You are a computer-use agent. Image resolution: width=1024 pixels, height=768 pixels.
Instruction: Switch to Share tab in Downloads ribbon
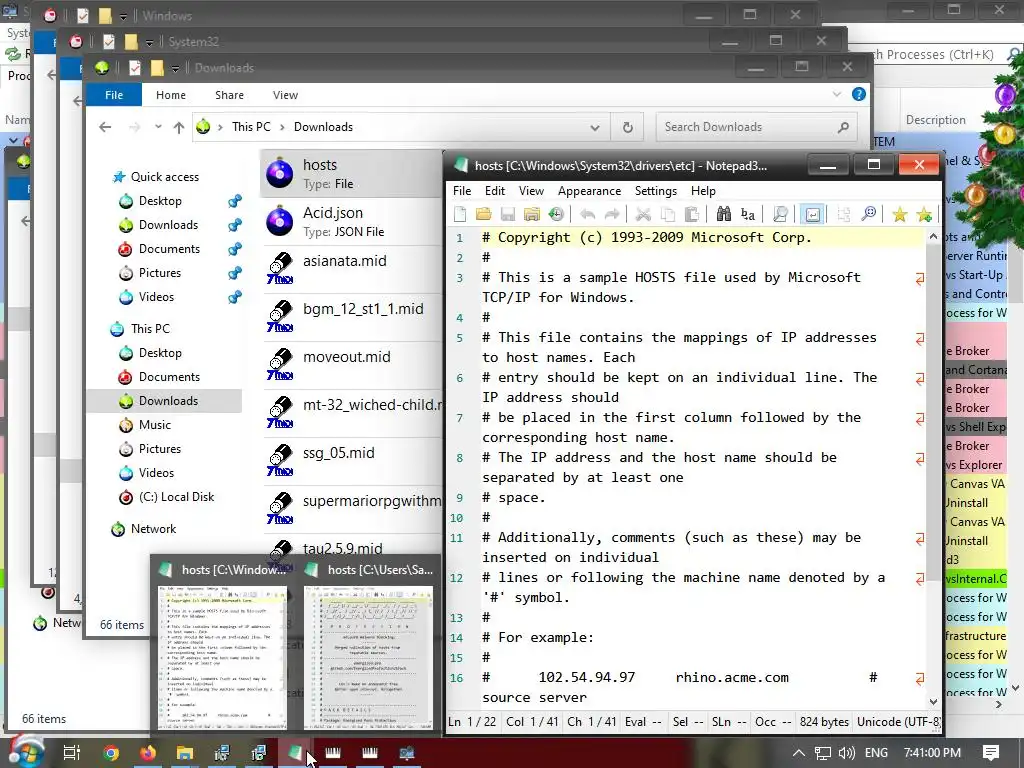[229, 95]
